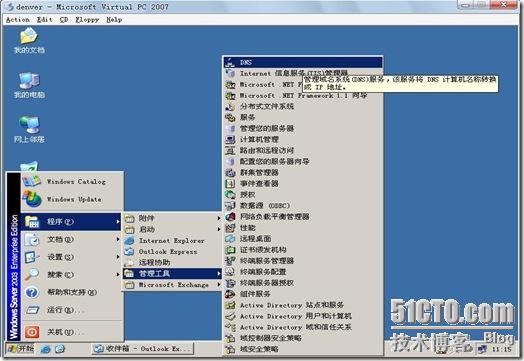524x361 pixels.
Task: Click 关机(U)... in Start menu
Action: coord(72,332)
